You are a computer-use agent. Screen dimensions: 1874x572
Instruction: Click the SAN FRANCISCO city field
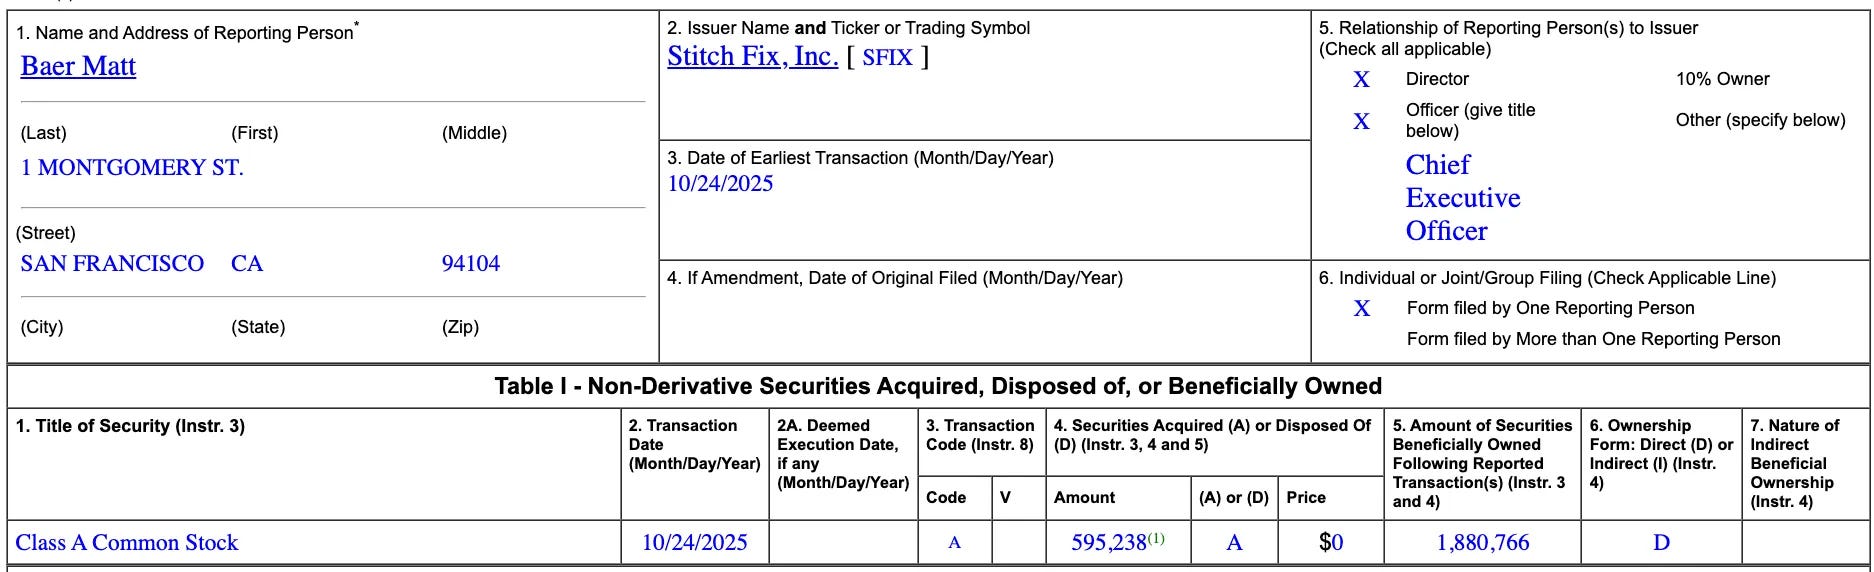(x=112, y=264)
